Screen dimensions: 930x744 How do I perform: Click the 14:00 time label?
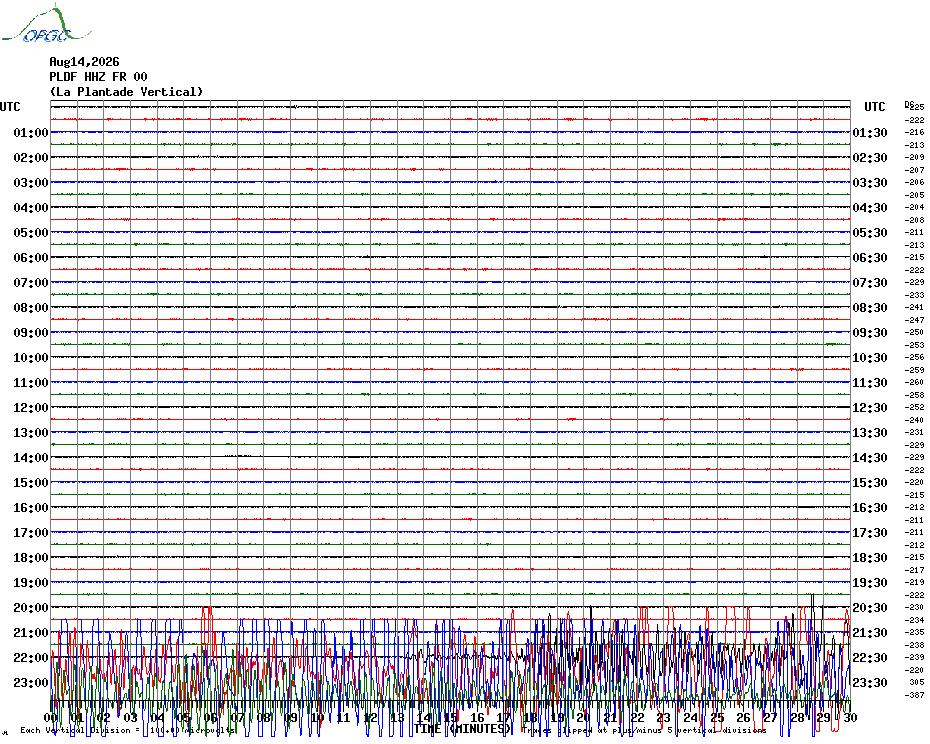(x=31, y=457)
